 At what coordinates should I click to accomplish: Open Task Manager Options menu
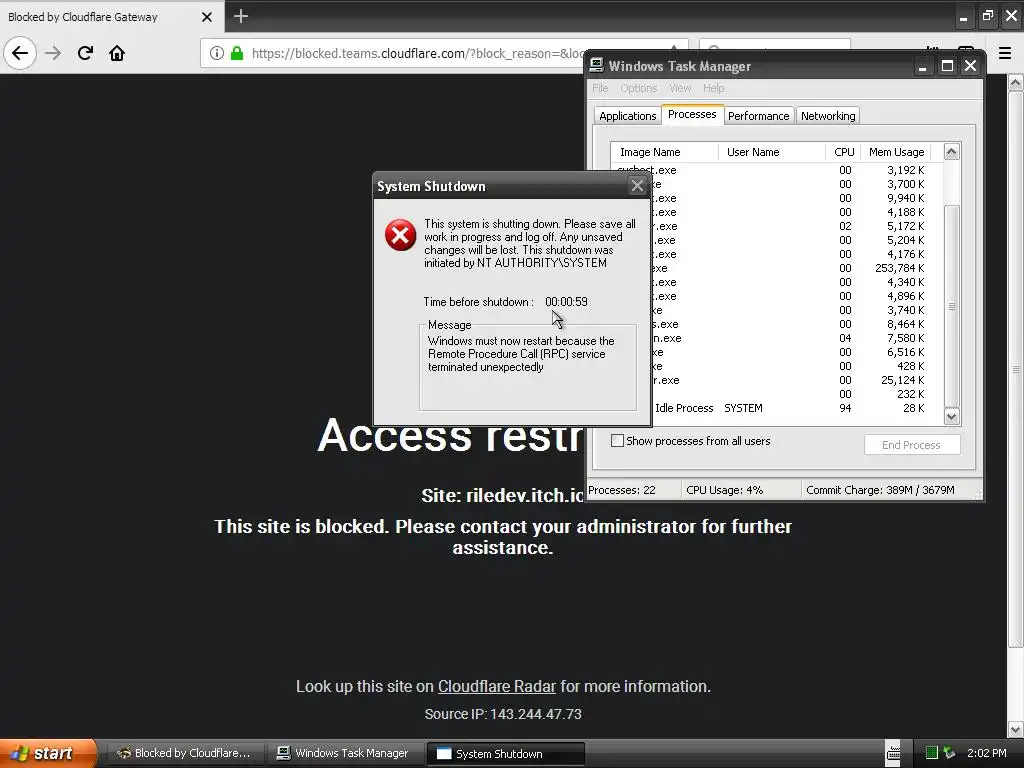[639, 88]
